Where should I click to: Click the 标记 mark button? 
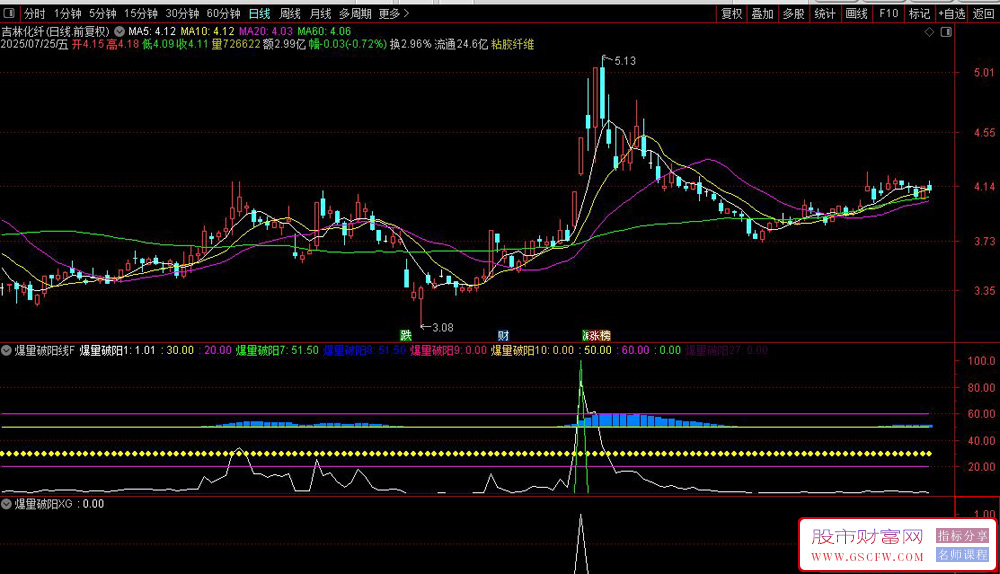click(920, 13)
